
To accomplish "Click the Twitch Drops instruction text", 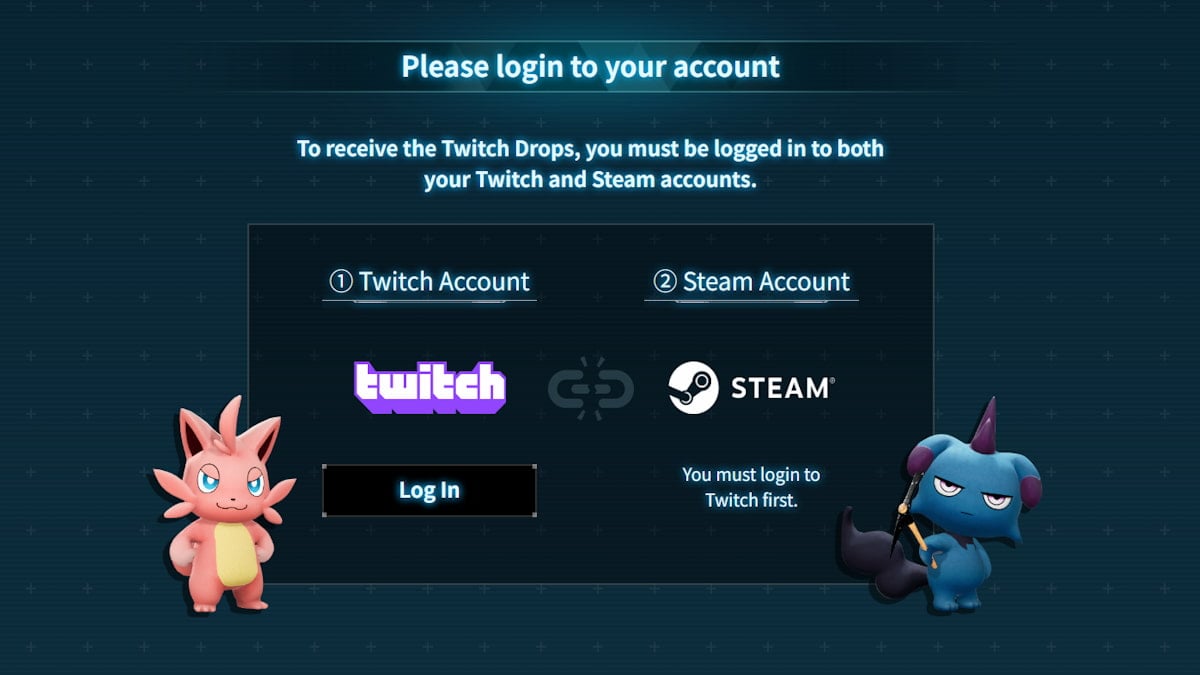I will click(590, 165).
